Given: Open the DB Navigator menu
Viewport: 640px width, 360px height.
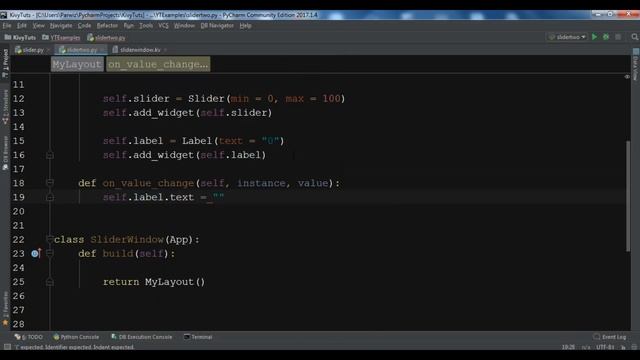Looking at the screenshot, I should tap(217, 25).
